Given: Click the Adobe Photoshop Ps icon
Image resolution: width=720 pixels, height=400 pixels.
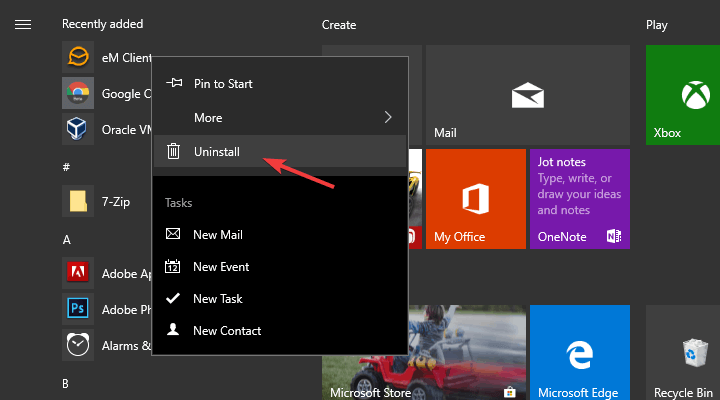Looking at the screenshot, I should click(78, 309).
